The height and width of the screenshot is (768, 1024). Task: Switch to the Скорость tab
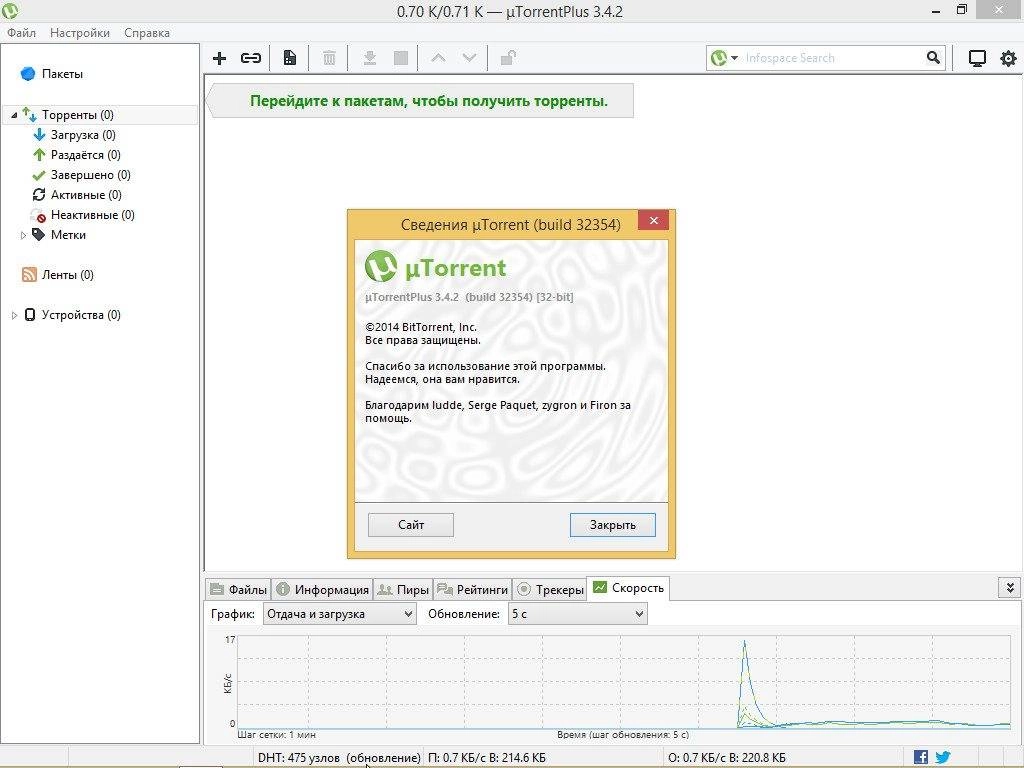coord(628,588)
